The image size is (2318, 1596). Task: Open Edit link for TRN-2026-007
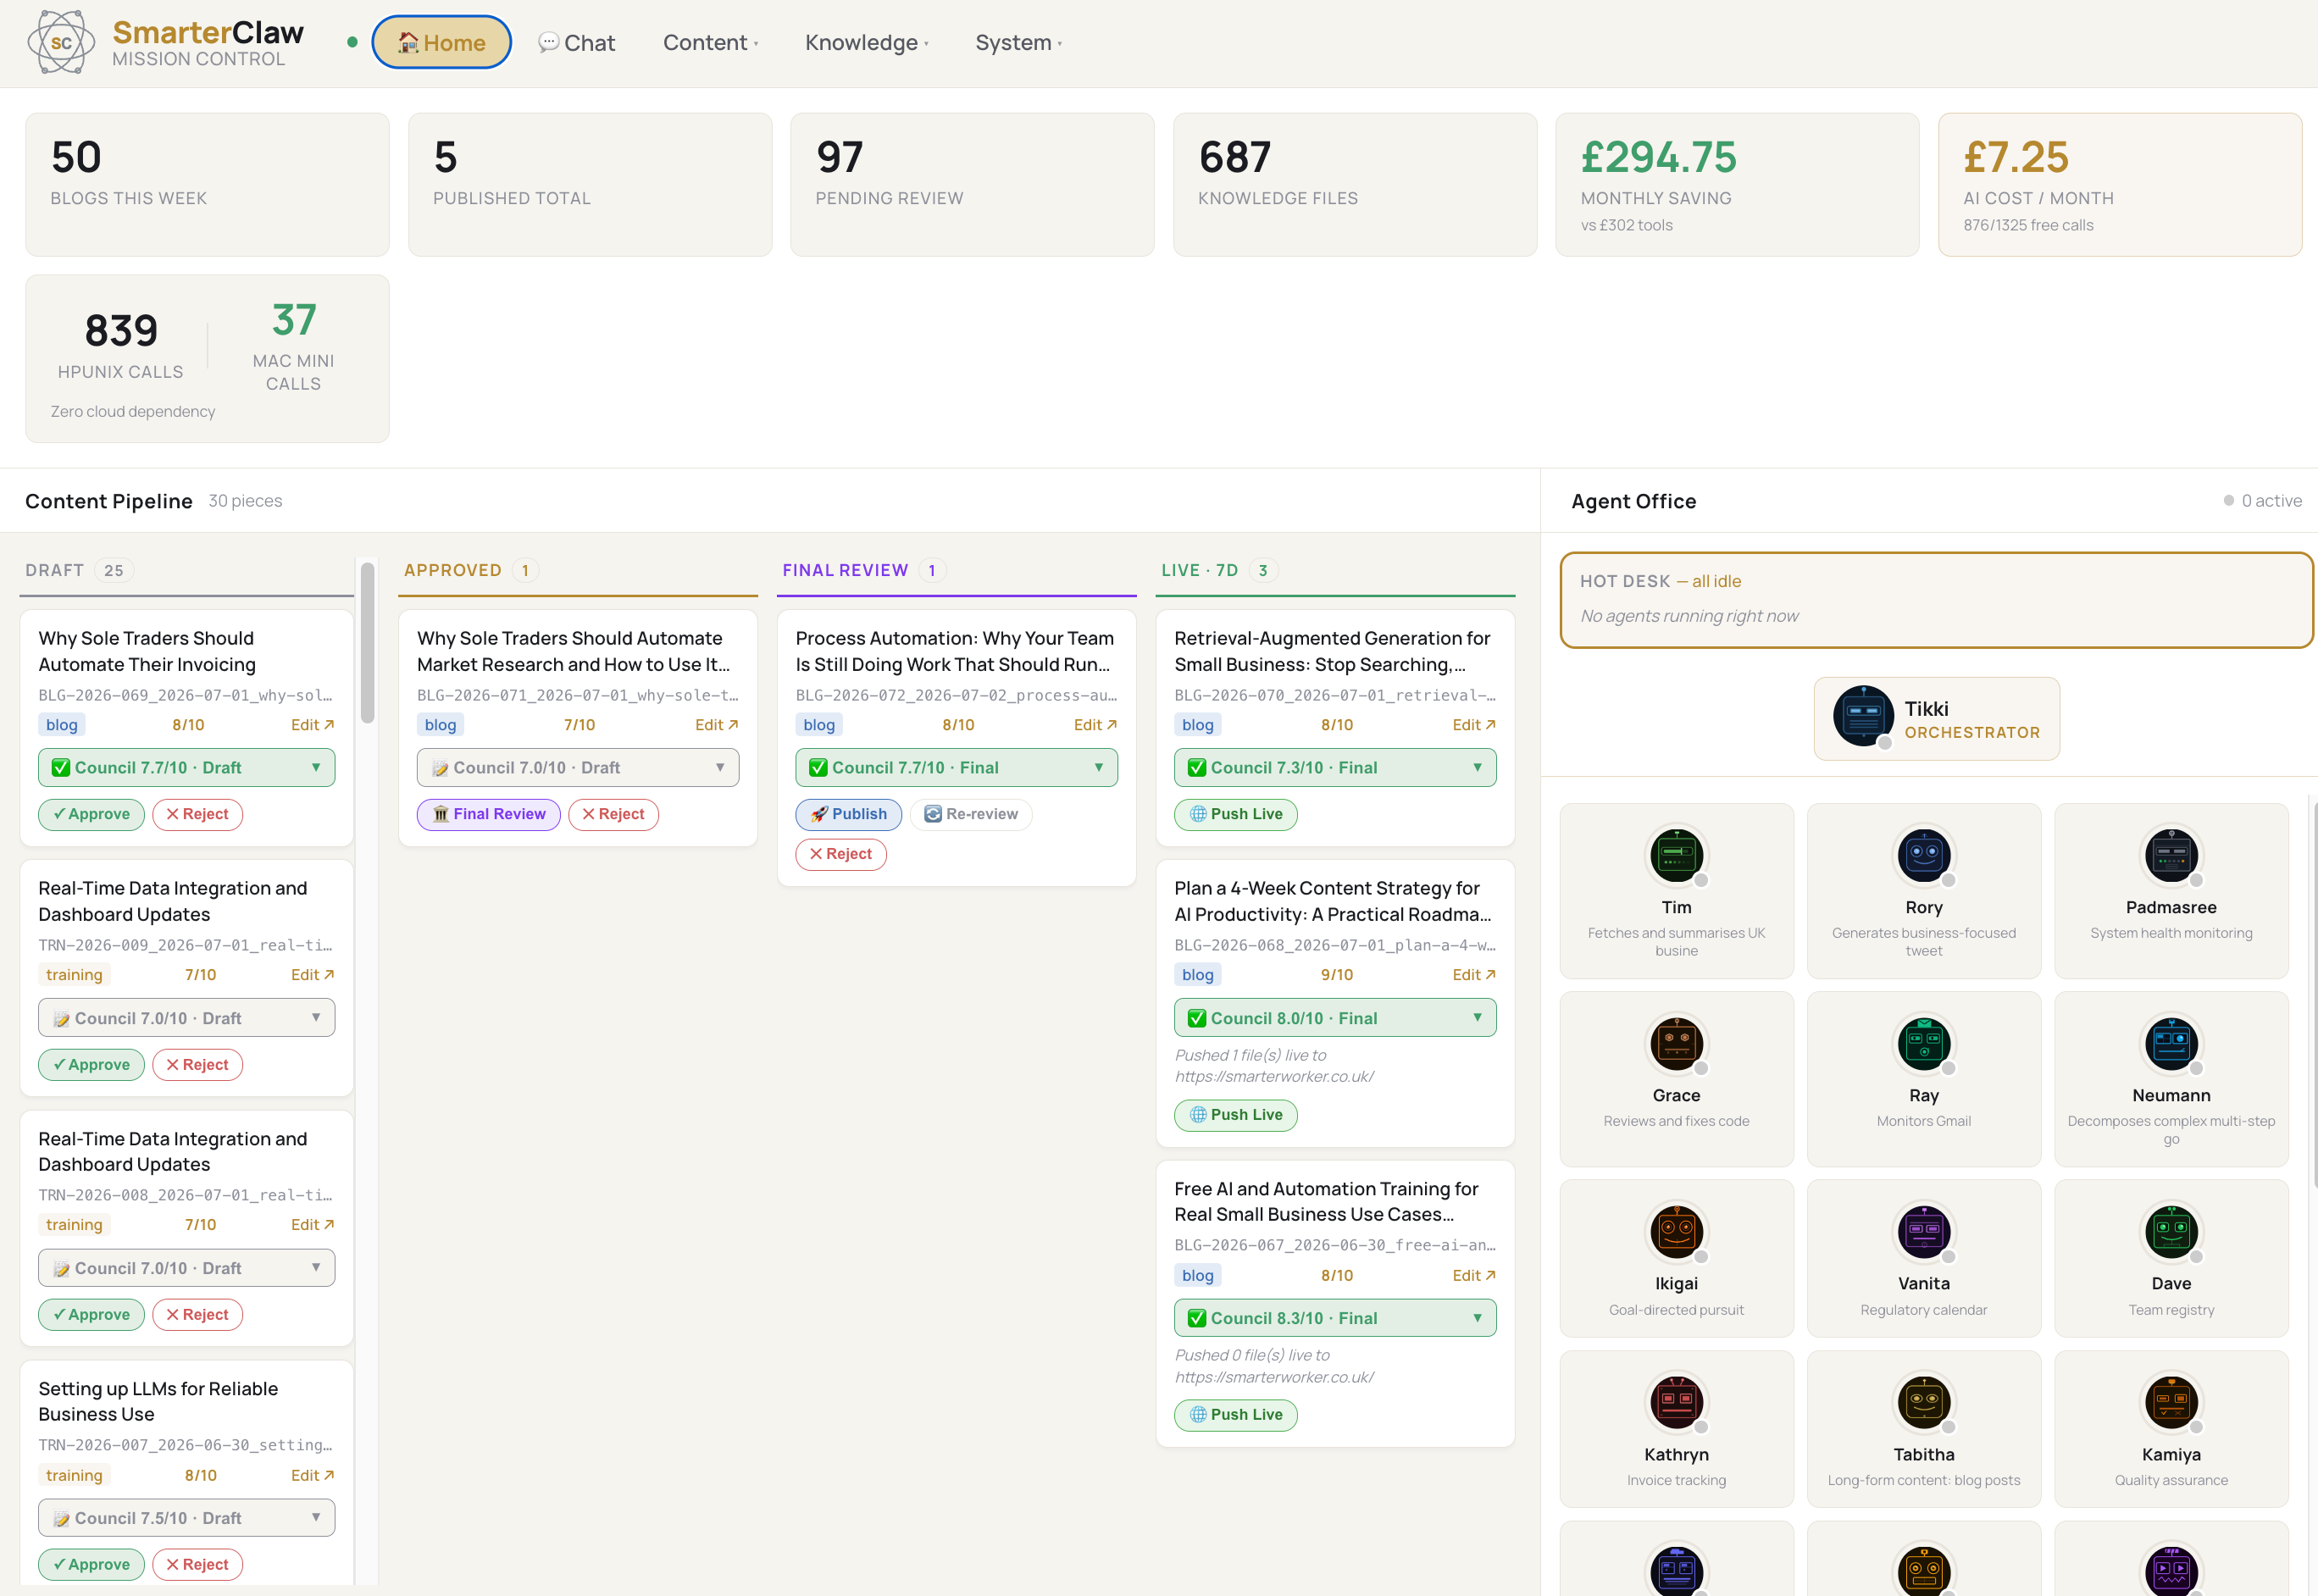[312, 1476]
